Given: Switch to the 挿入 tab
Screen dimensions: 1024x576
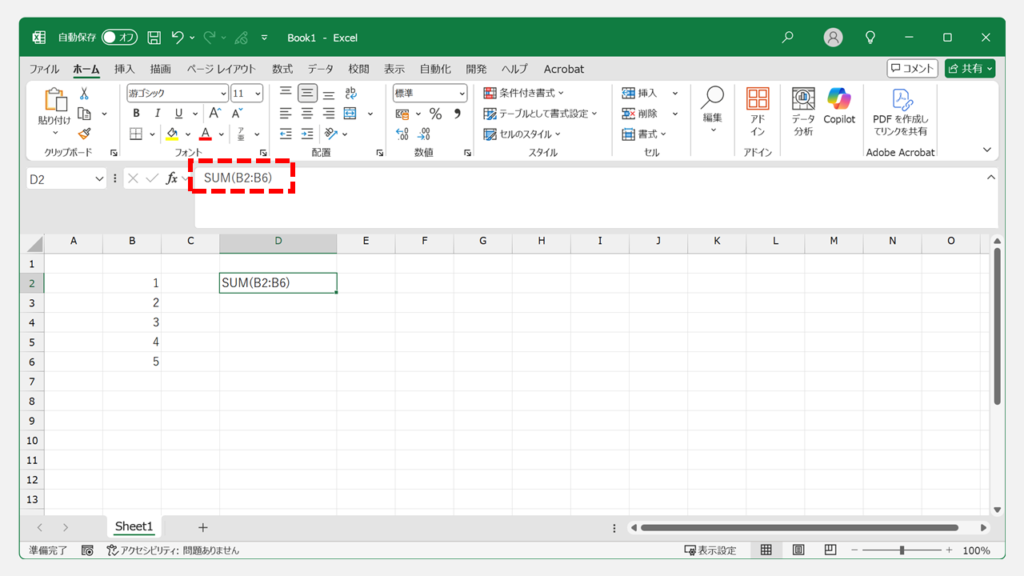Looking at the screenshot, I should [124, 69].
